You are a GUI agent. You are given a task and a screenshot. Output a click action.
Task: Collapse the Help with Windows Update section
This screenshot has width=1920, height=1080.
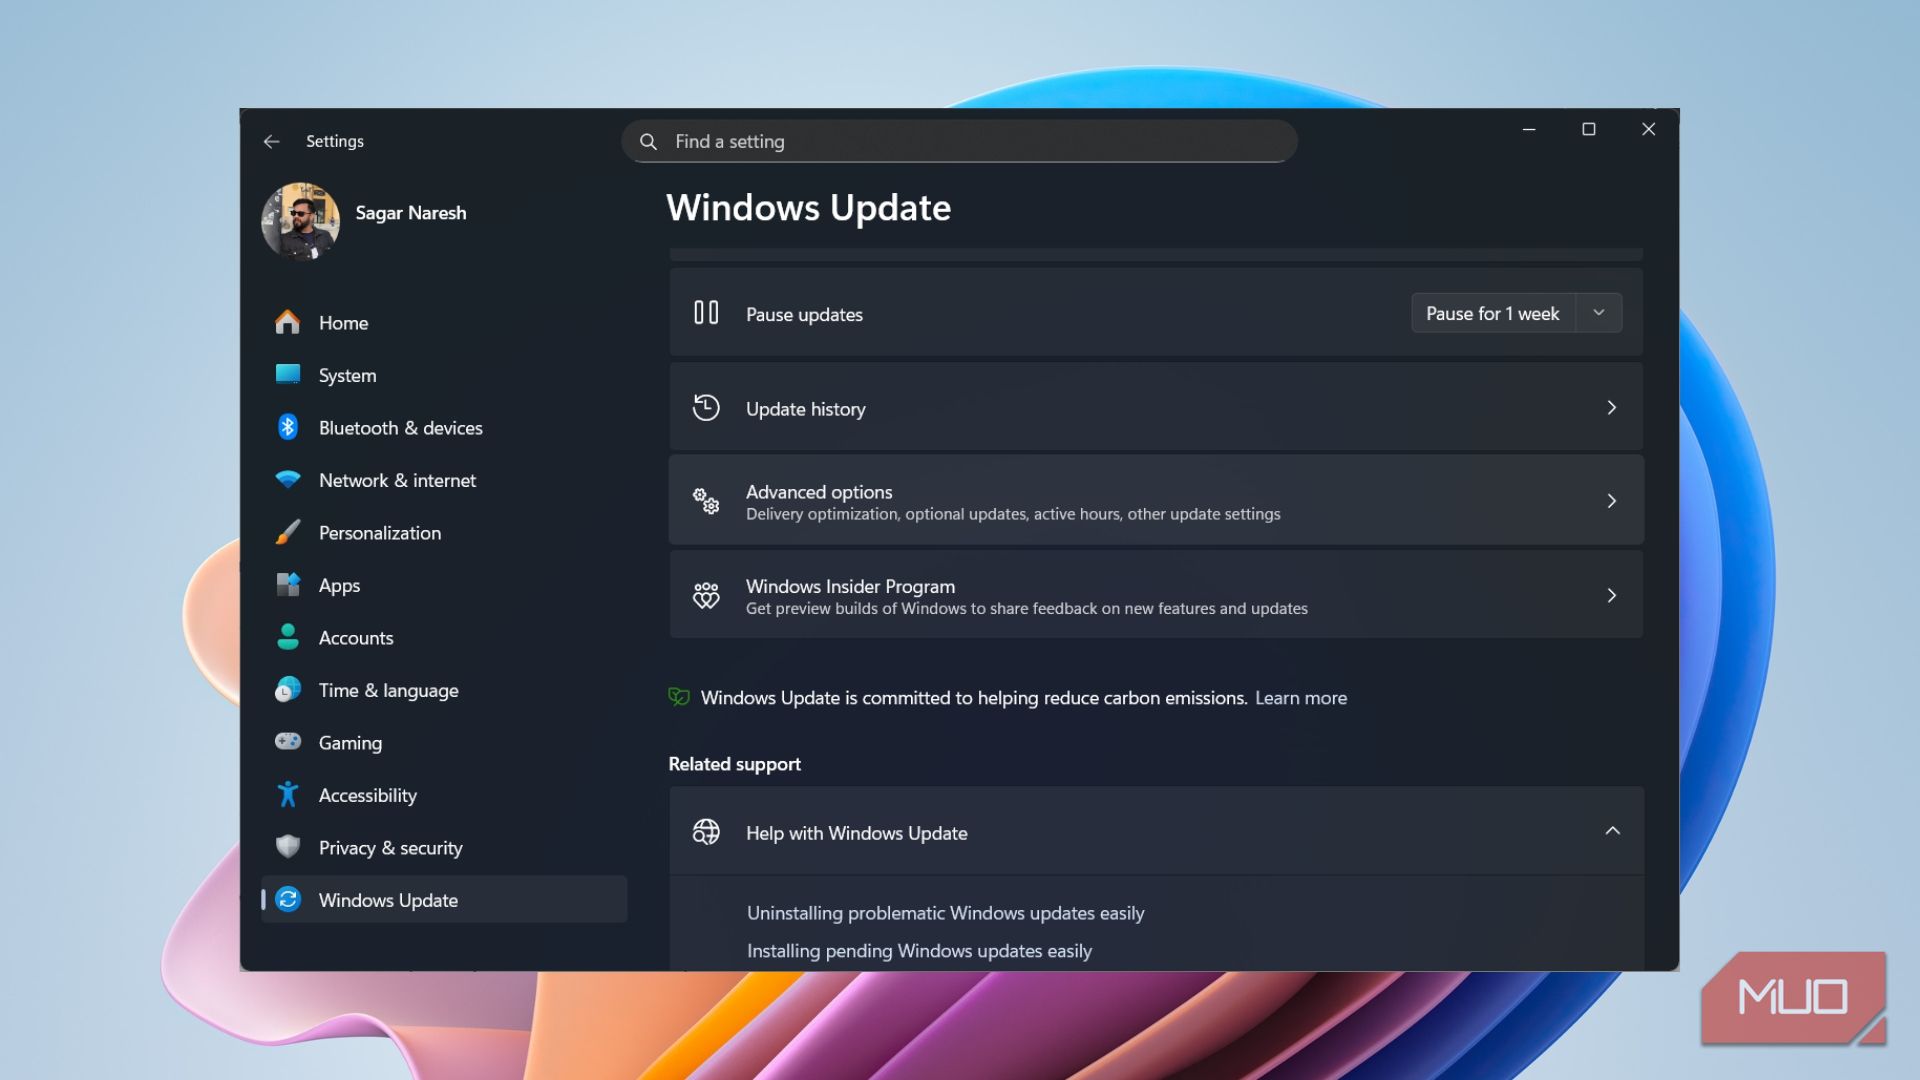[x=1612, y=831]
